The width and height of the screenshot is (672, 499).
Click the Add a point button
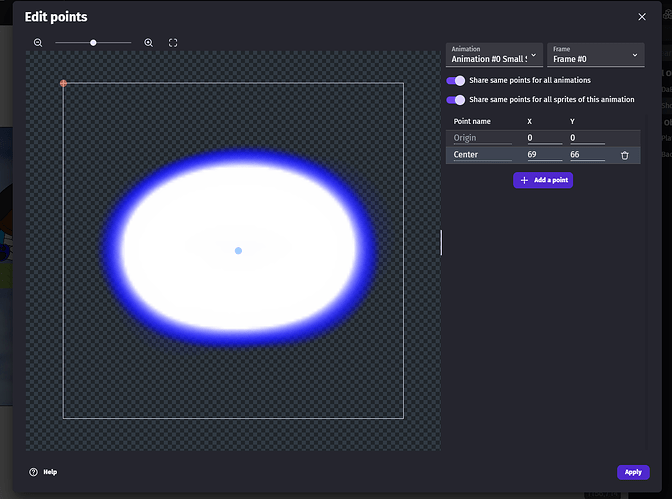tap(543, 180)
